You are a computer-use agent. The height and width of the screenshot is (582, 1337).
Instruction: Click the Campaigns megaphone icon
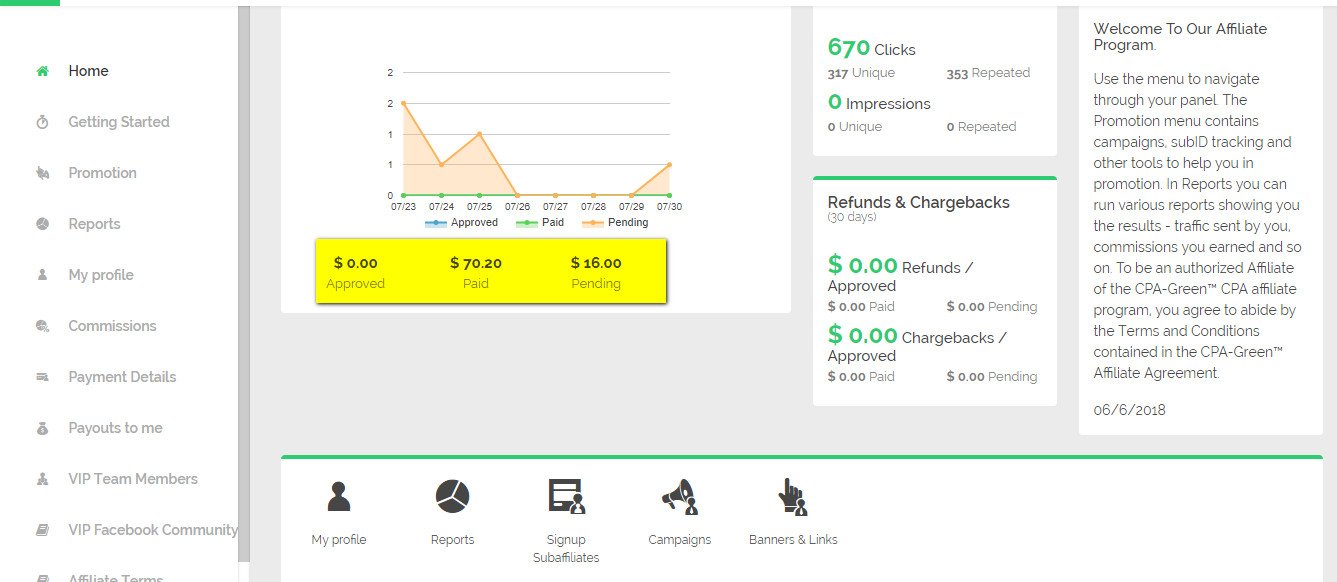679,496
